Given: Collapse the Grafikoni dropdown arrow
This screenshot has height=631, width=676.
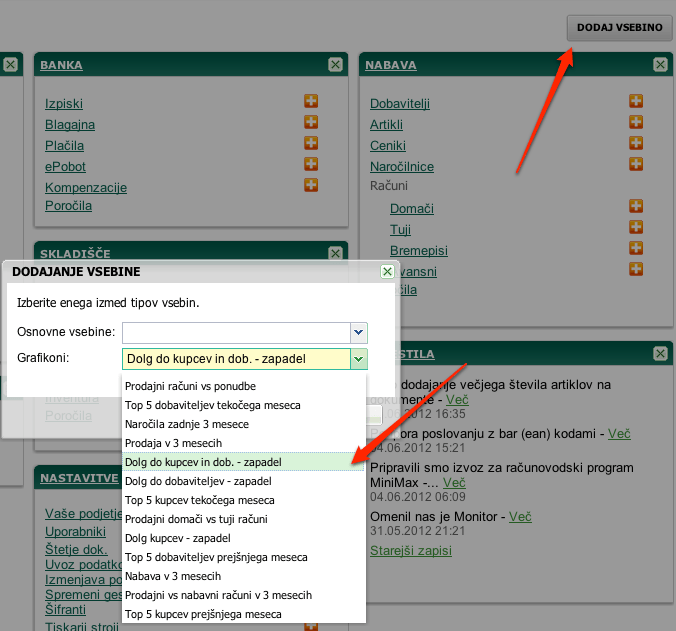Looking at the screenshot, I should click(x=359, y=359).
